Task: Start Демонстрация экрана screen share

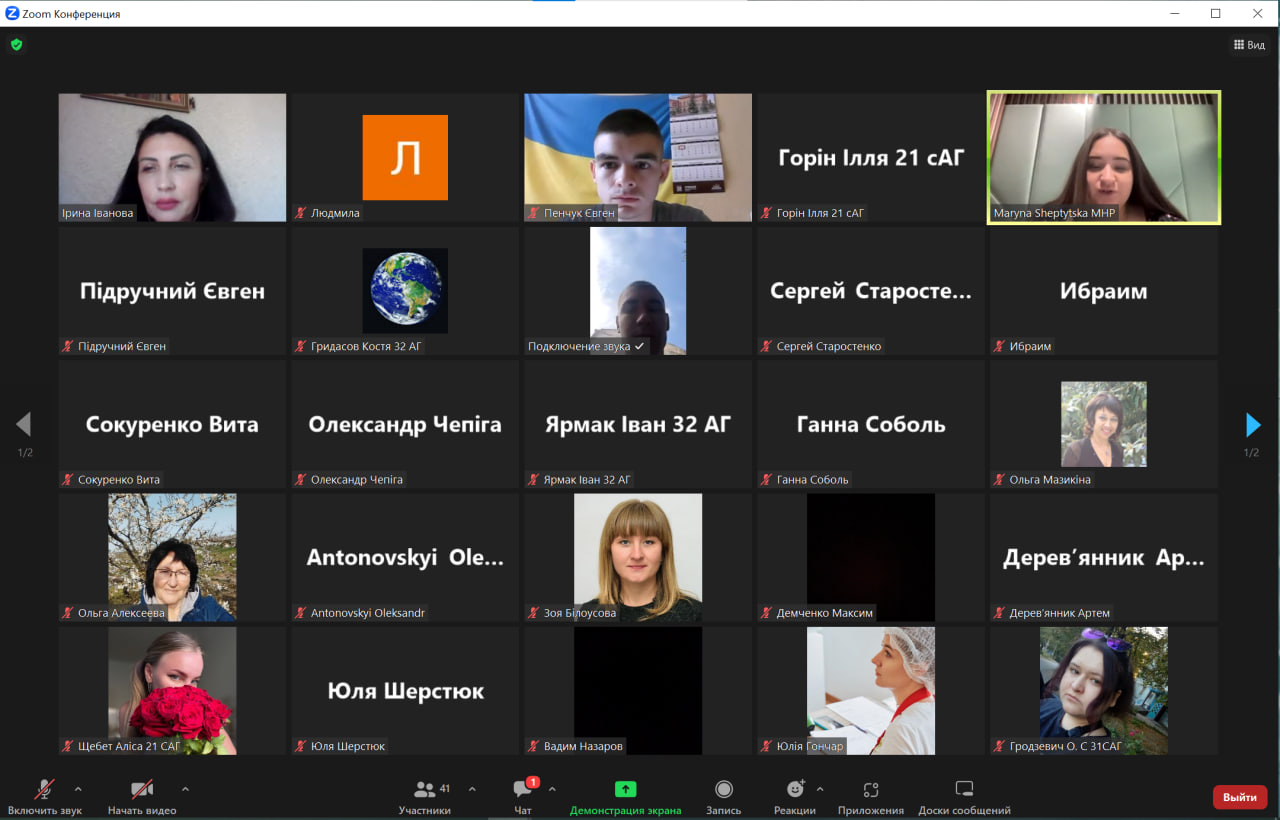Action: click(625, 797)
